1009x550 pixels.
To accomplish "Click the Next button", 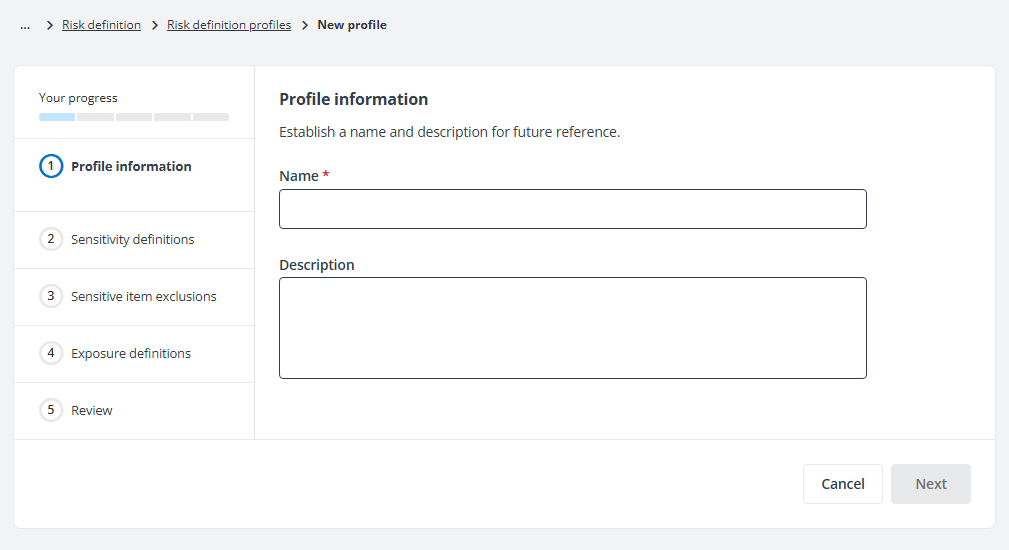I will (930, 484).
